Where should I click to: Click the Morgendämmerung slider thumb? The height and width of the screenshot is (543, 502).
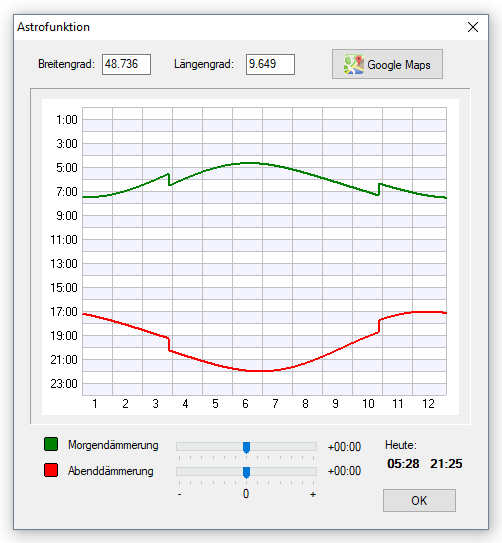click(246, 447)
